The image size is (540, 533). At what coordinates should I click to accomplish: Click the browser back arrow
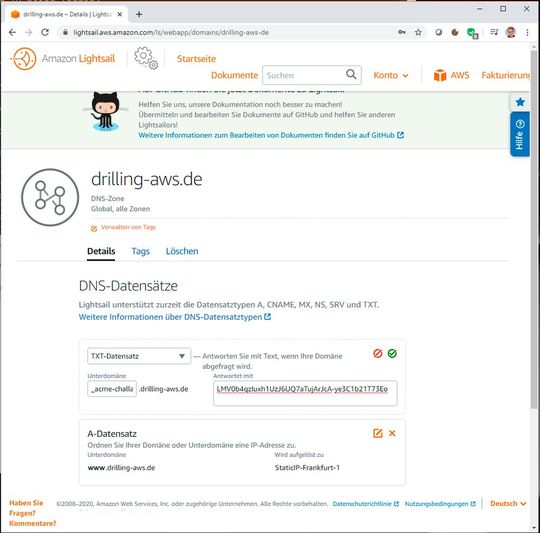coord(12,32)
